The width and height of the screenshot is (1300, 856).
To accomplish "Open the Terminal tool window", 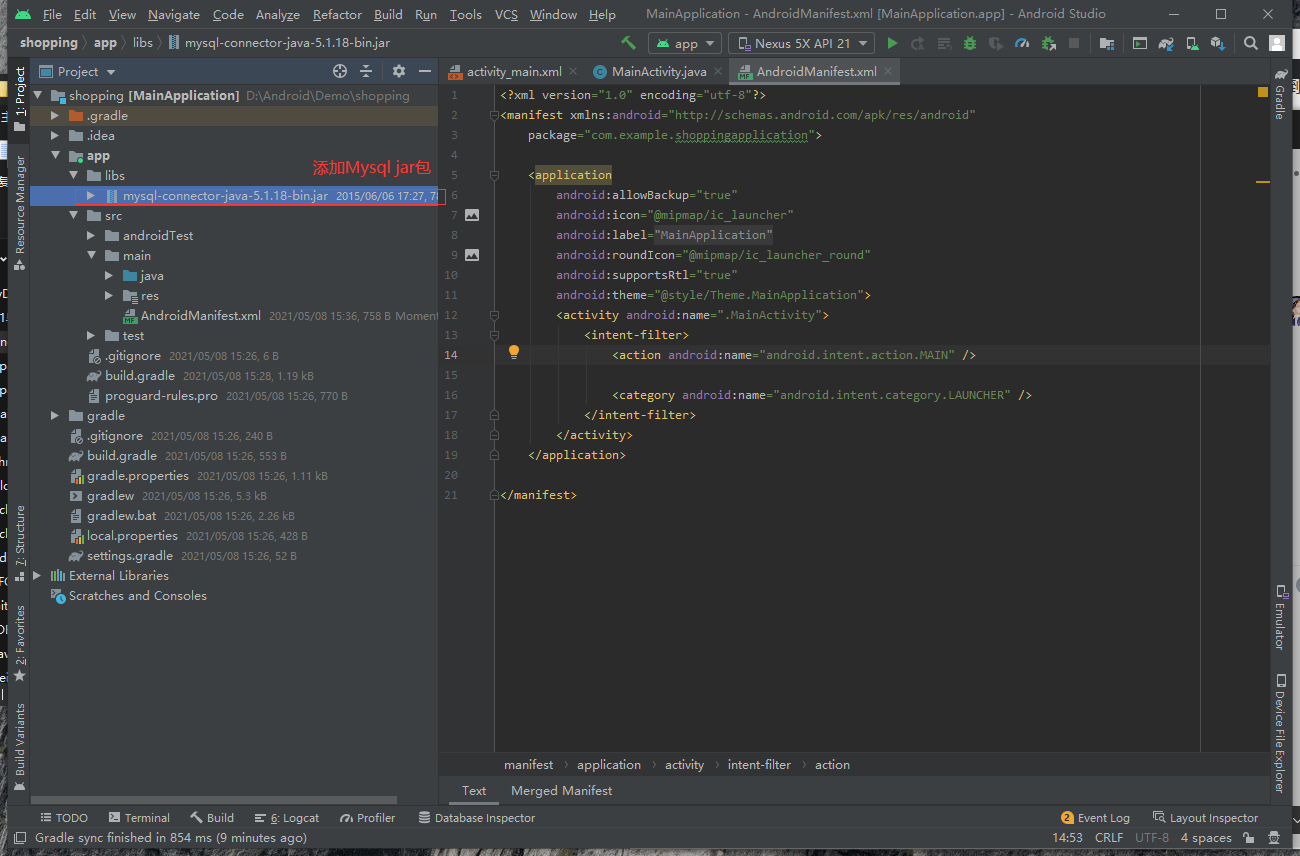I will click(139, 817).
